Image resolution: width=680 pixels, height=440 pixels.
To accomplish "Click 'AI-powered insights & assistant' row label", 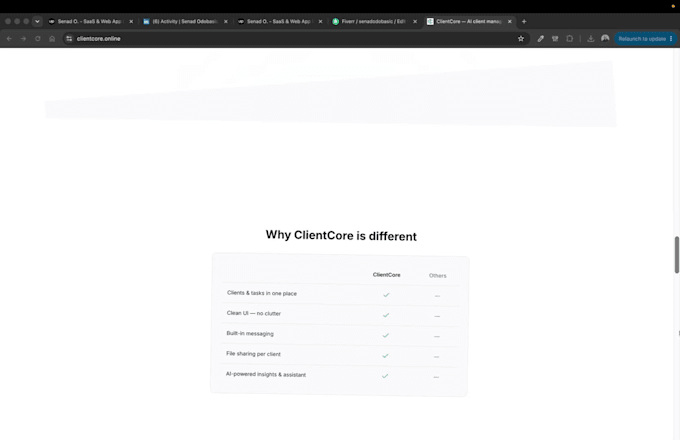I will 265,374.
